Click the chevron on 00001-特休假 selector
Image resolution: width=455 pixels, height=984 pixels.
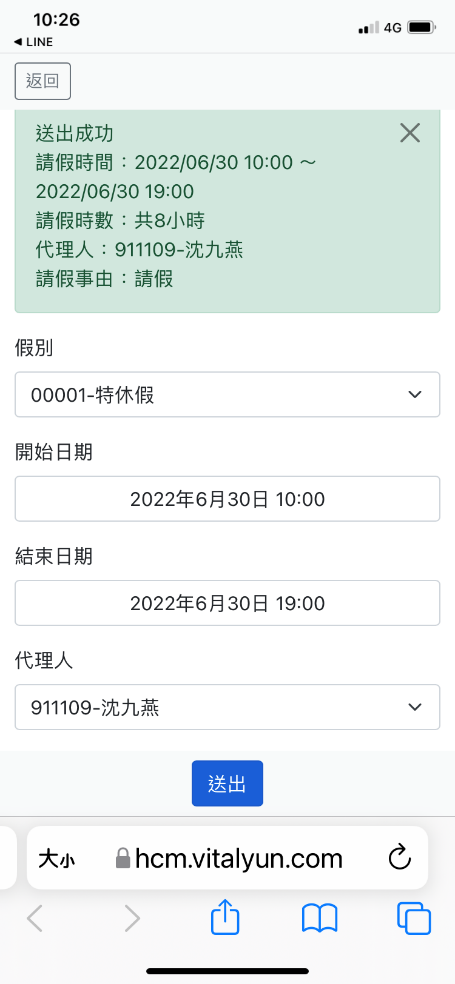pos(414,395)
